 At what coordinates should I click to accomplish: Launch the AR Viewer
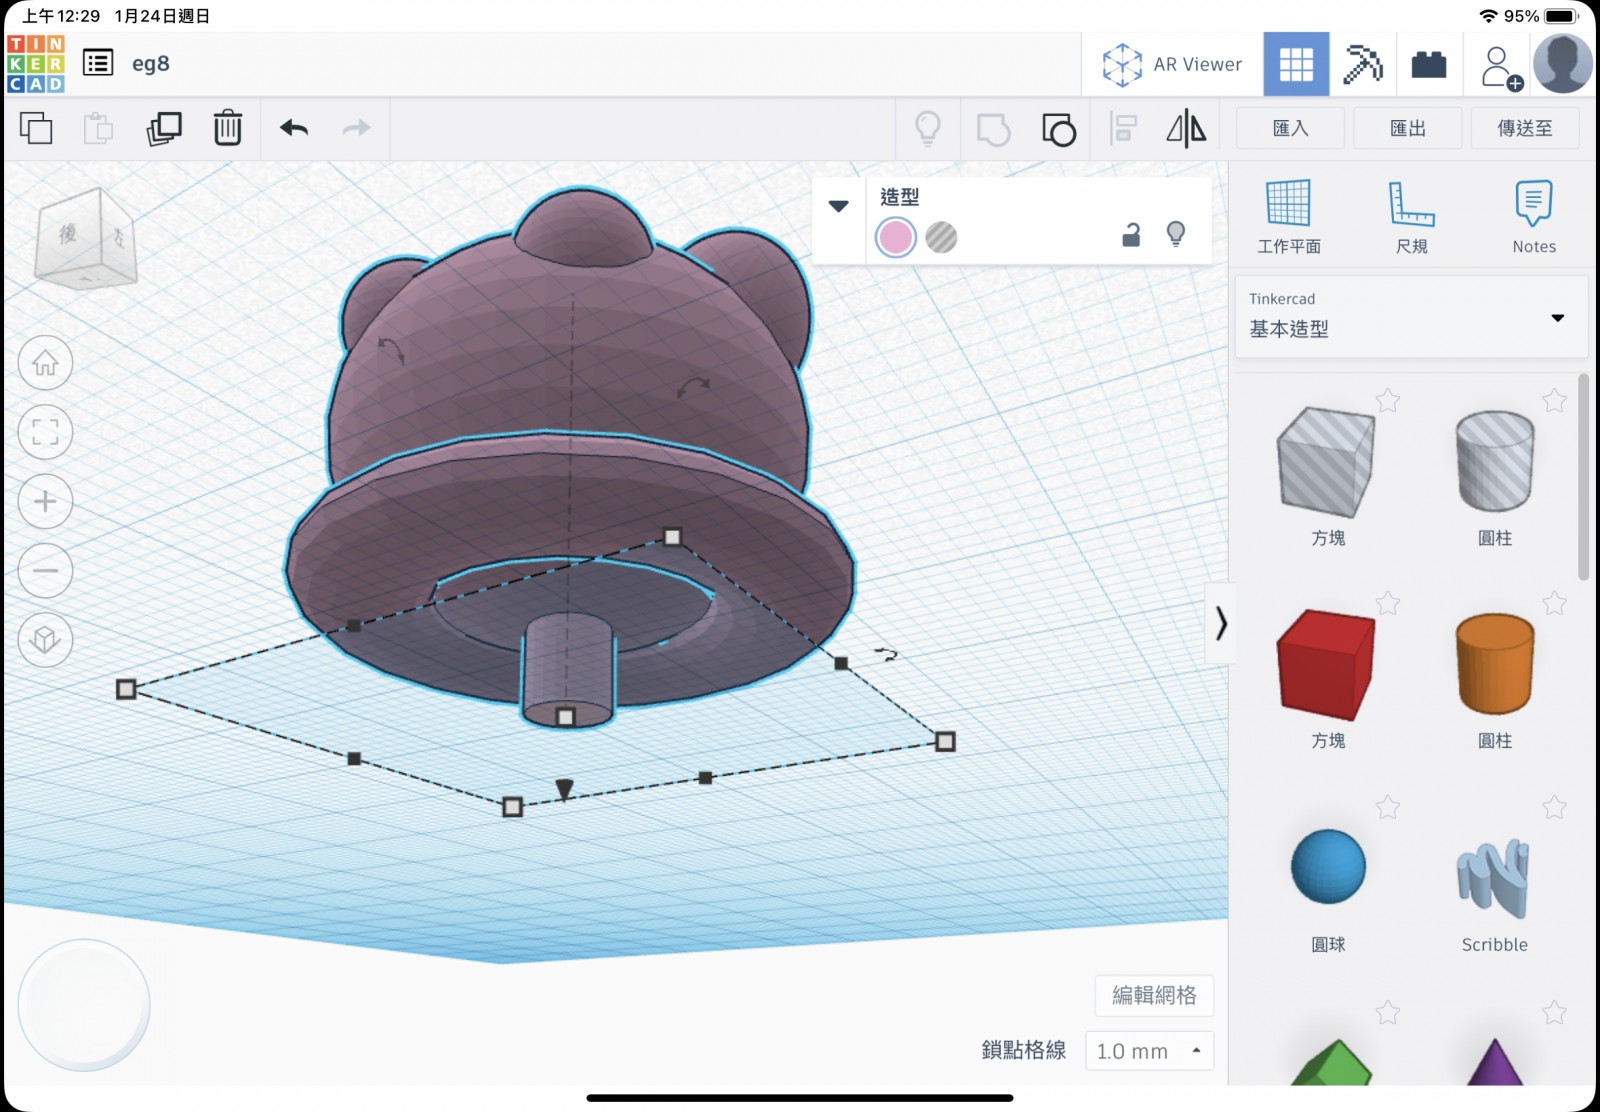1172,64
